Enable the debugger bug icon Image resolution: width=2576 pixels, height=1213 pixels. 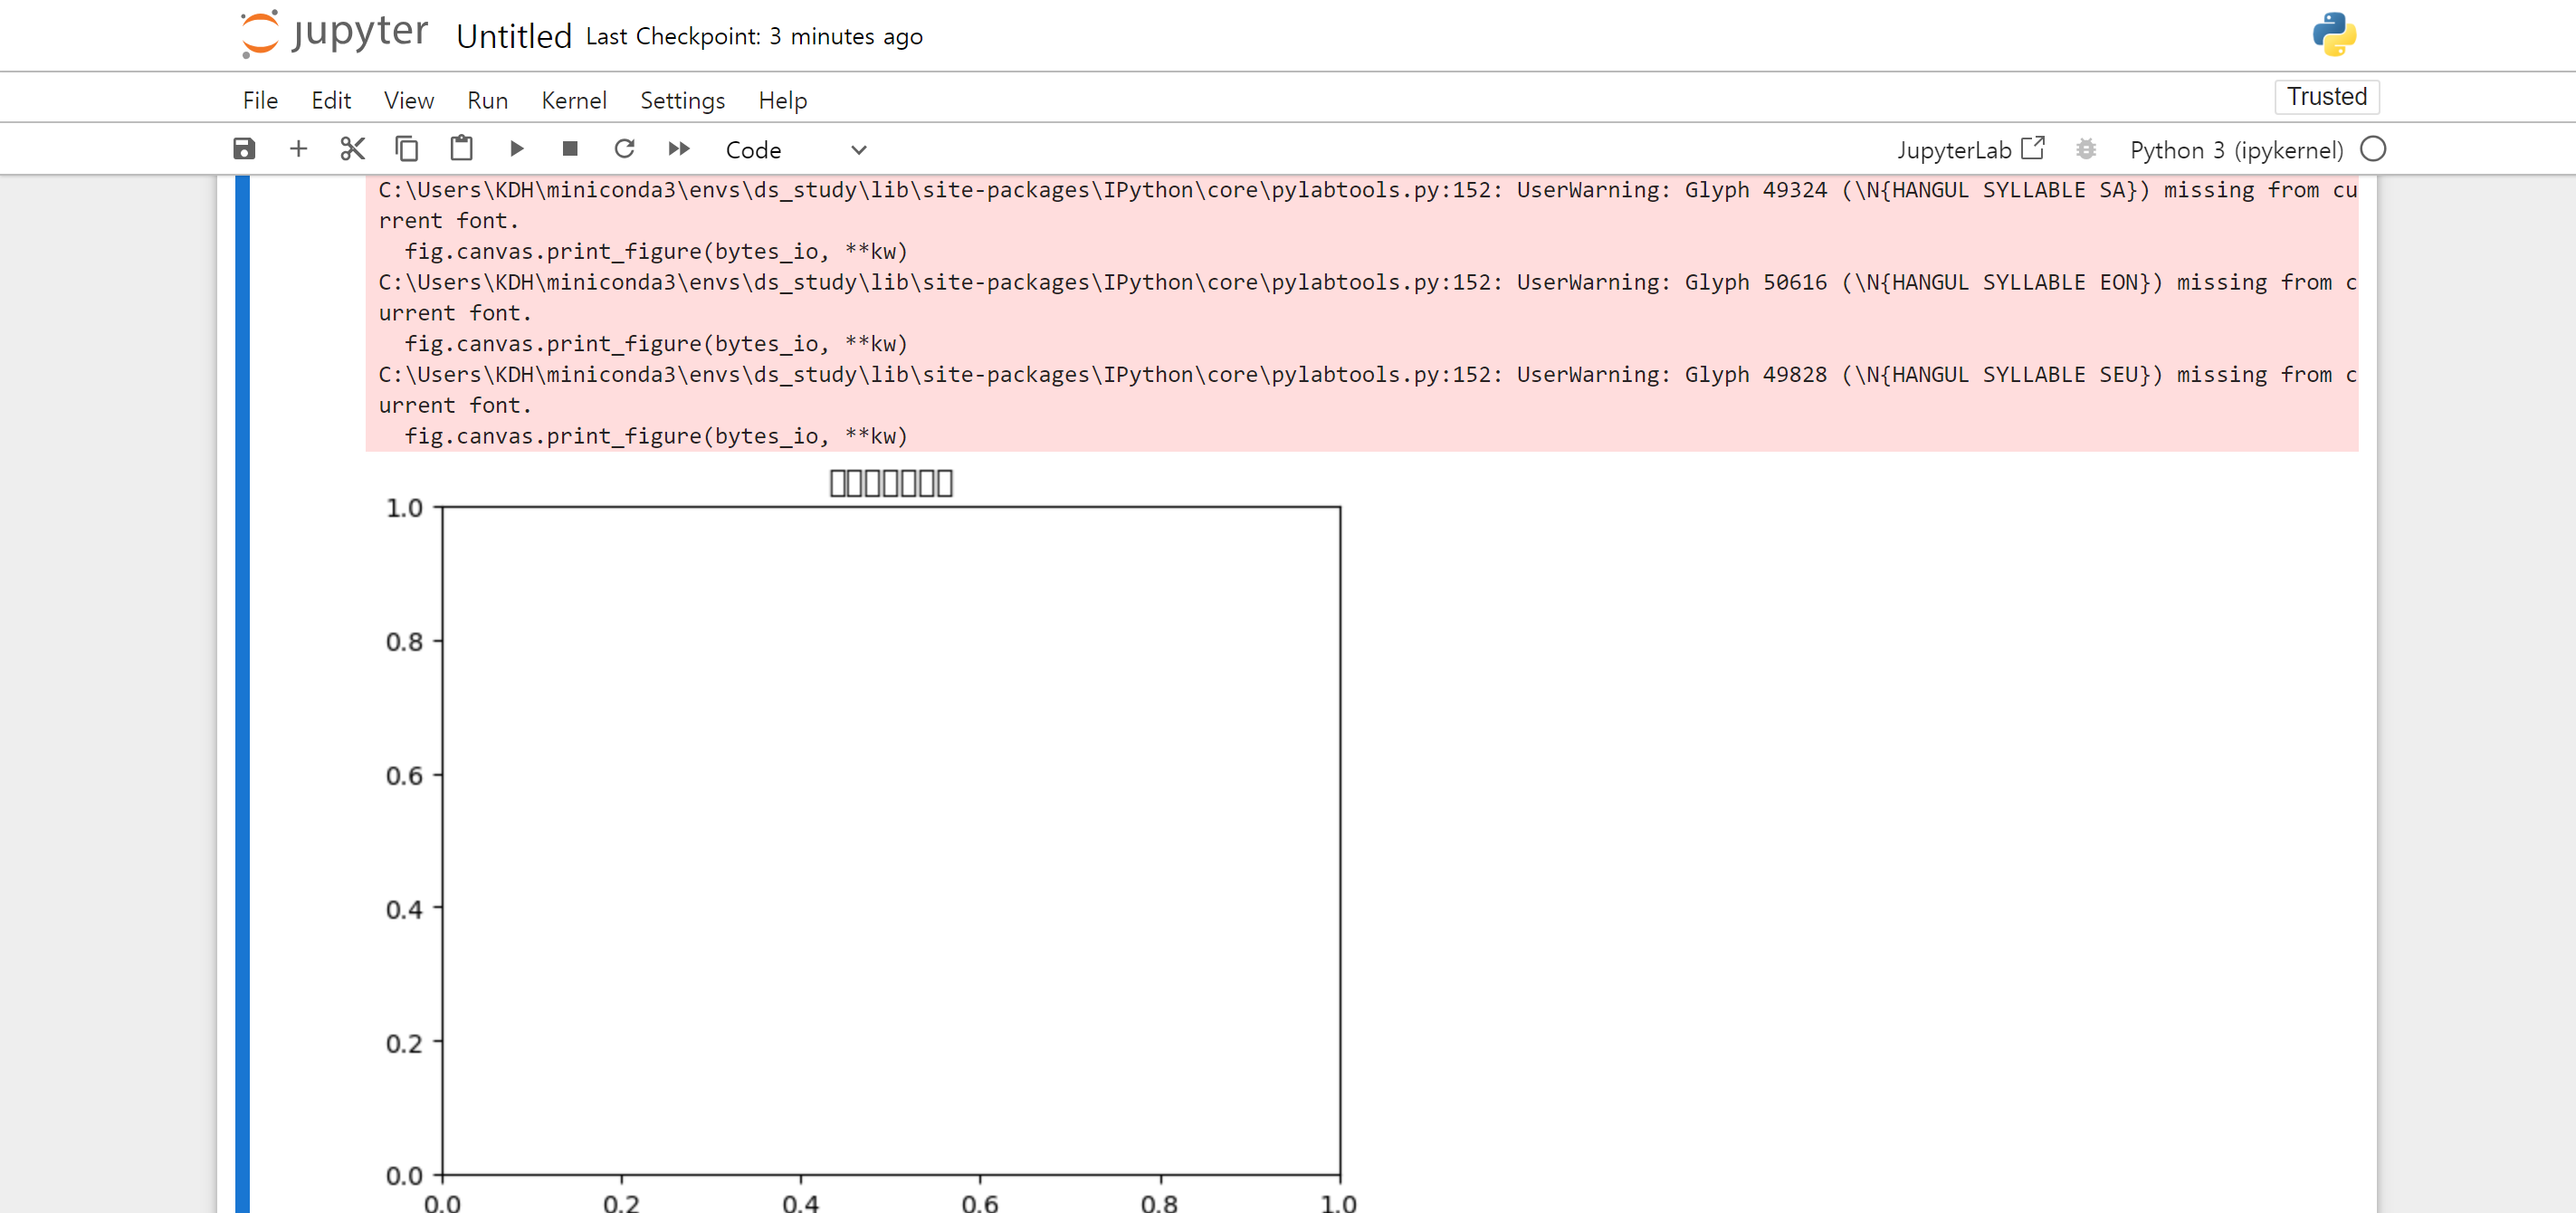tap(2085, 149)
